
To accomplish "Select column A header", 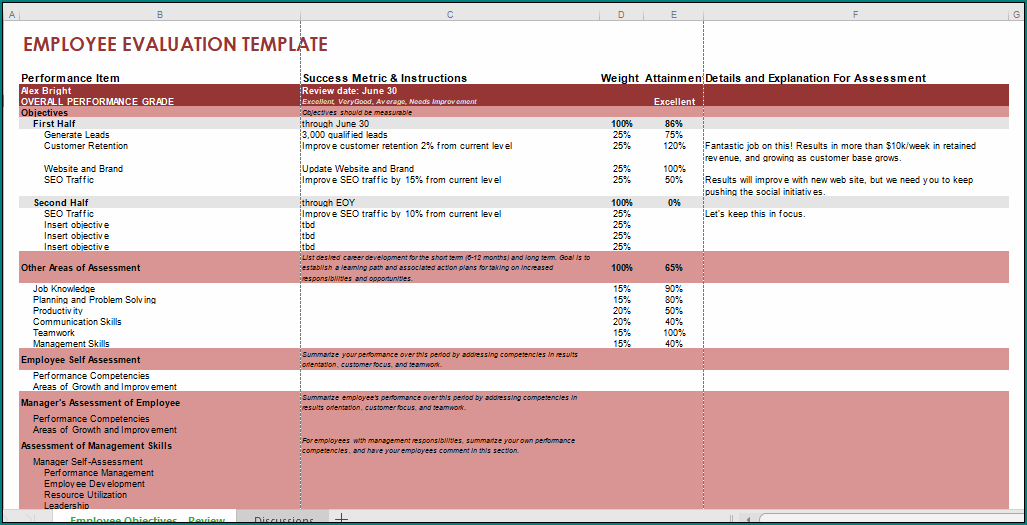I will click(x=12, y=14).
